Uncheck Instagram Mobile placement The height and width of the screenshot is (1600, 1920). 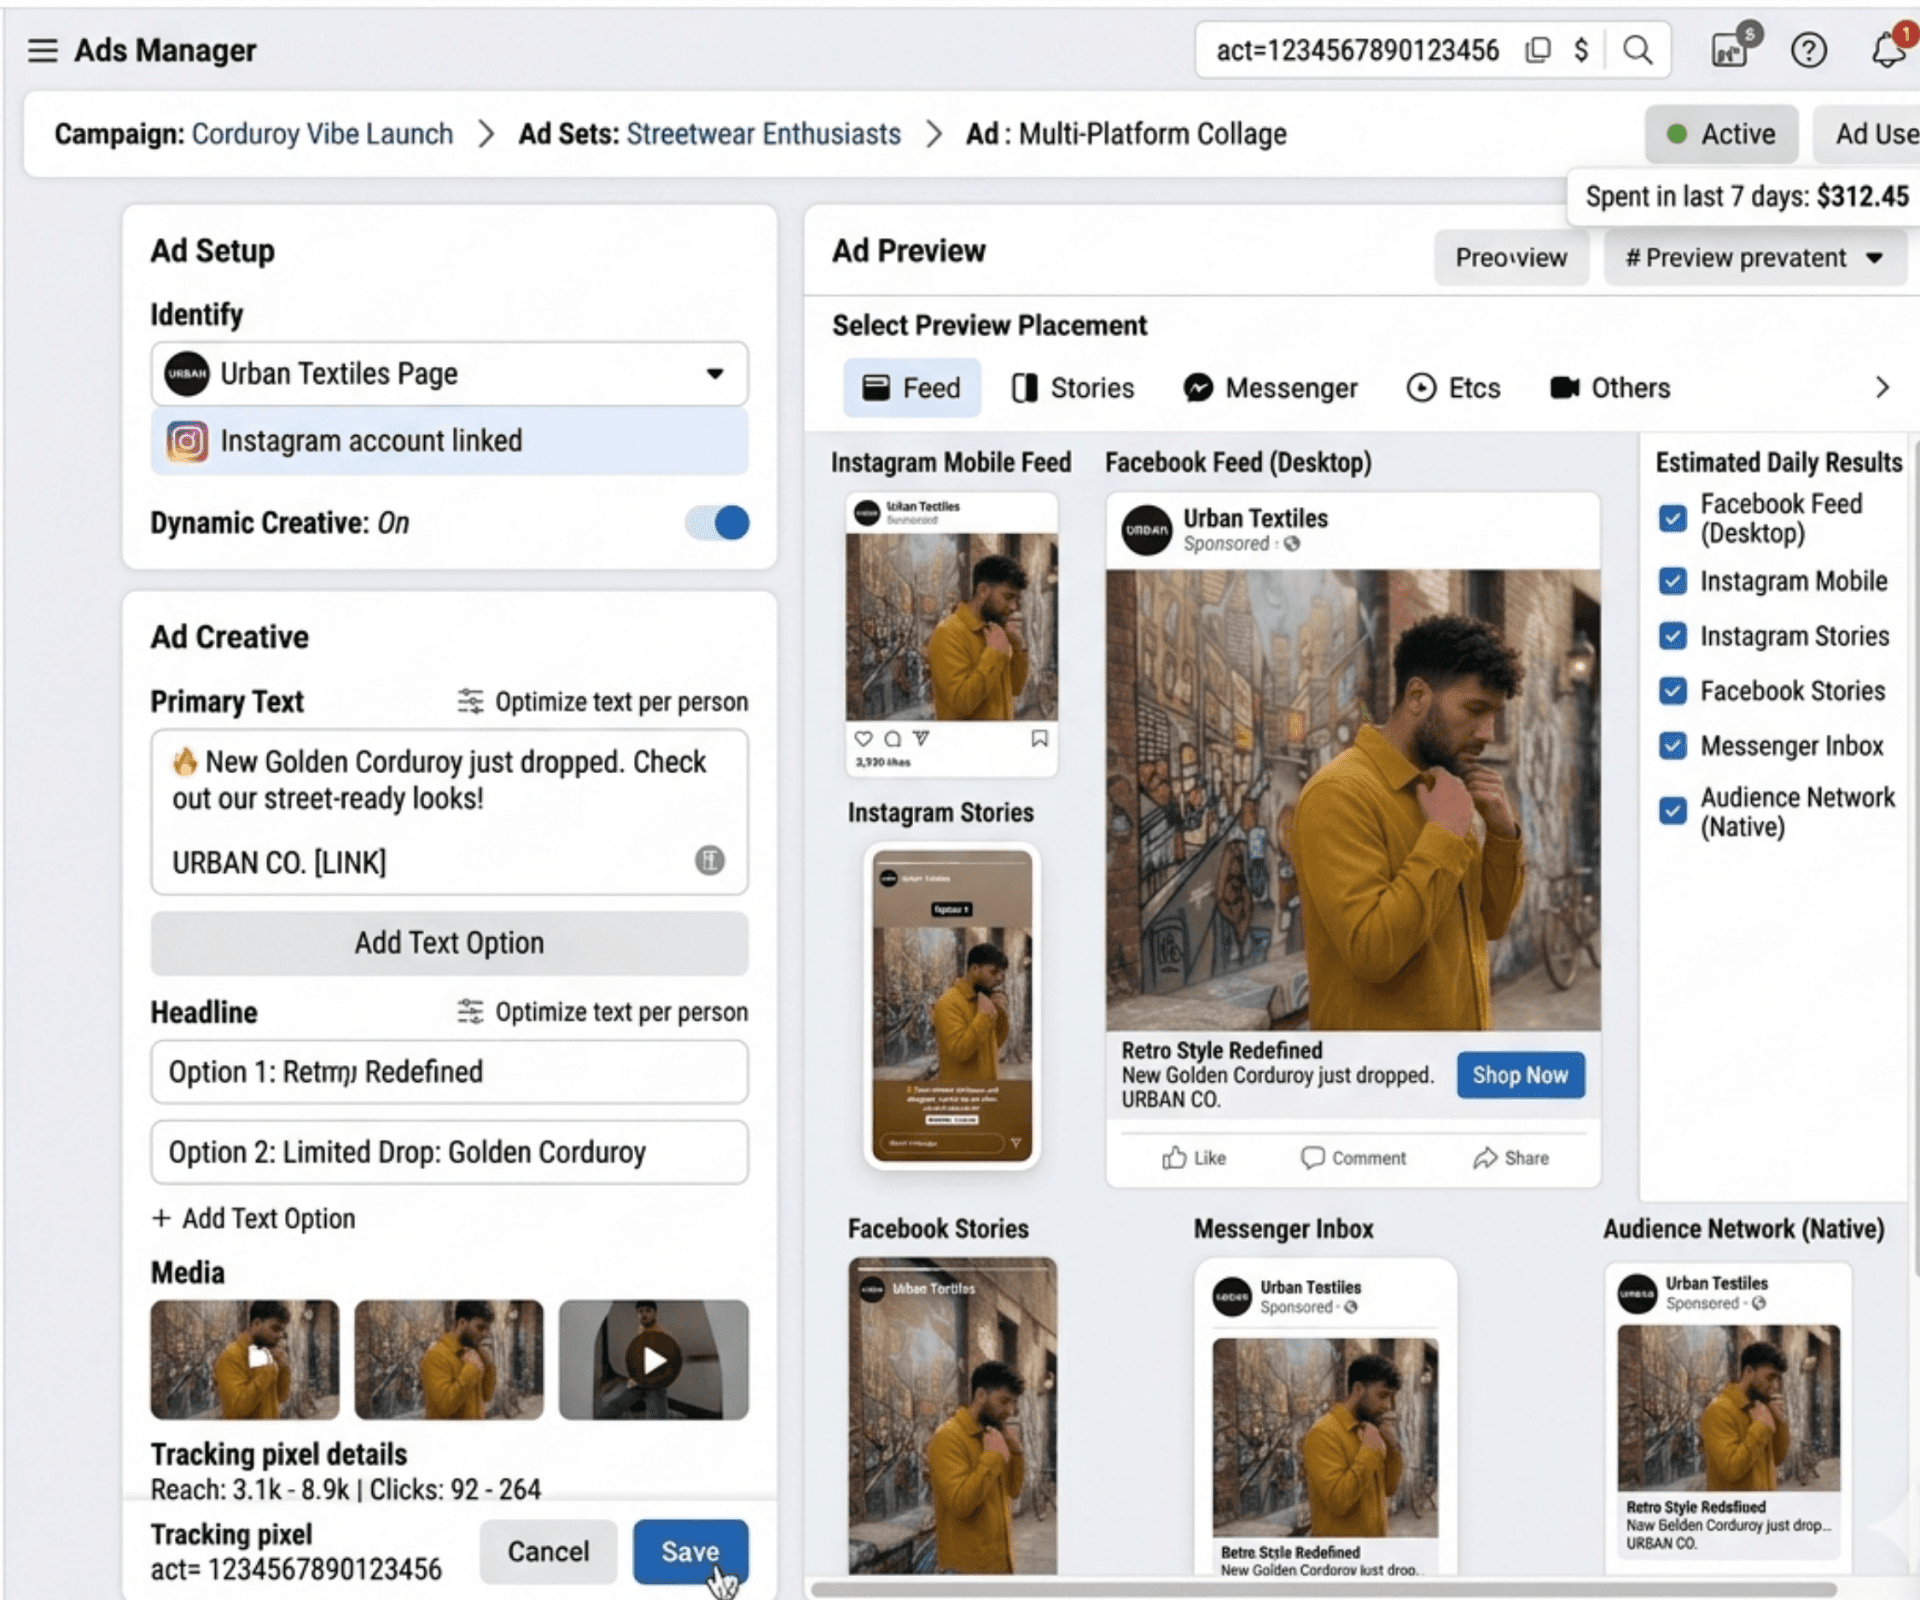1672,581
